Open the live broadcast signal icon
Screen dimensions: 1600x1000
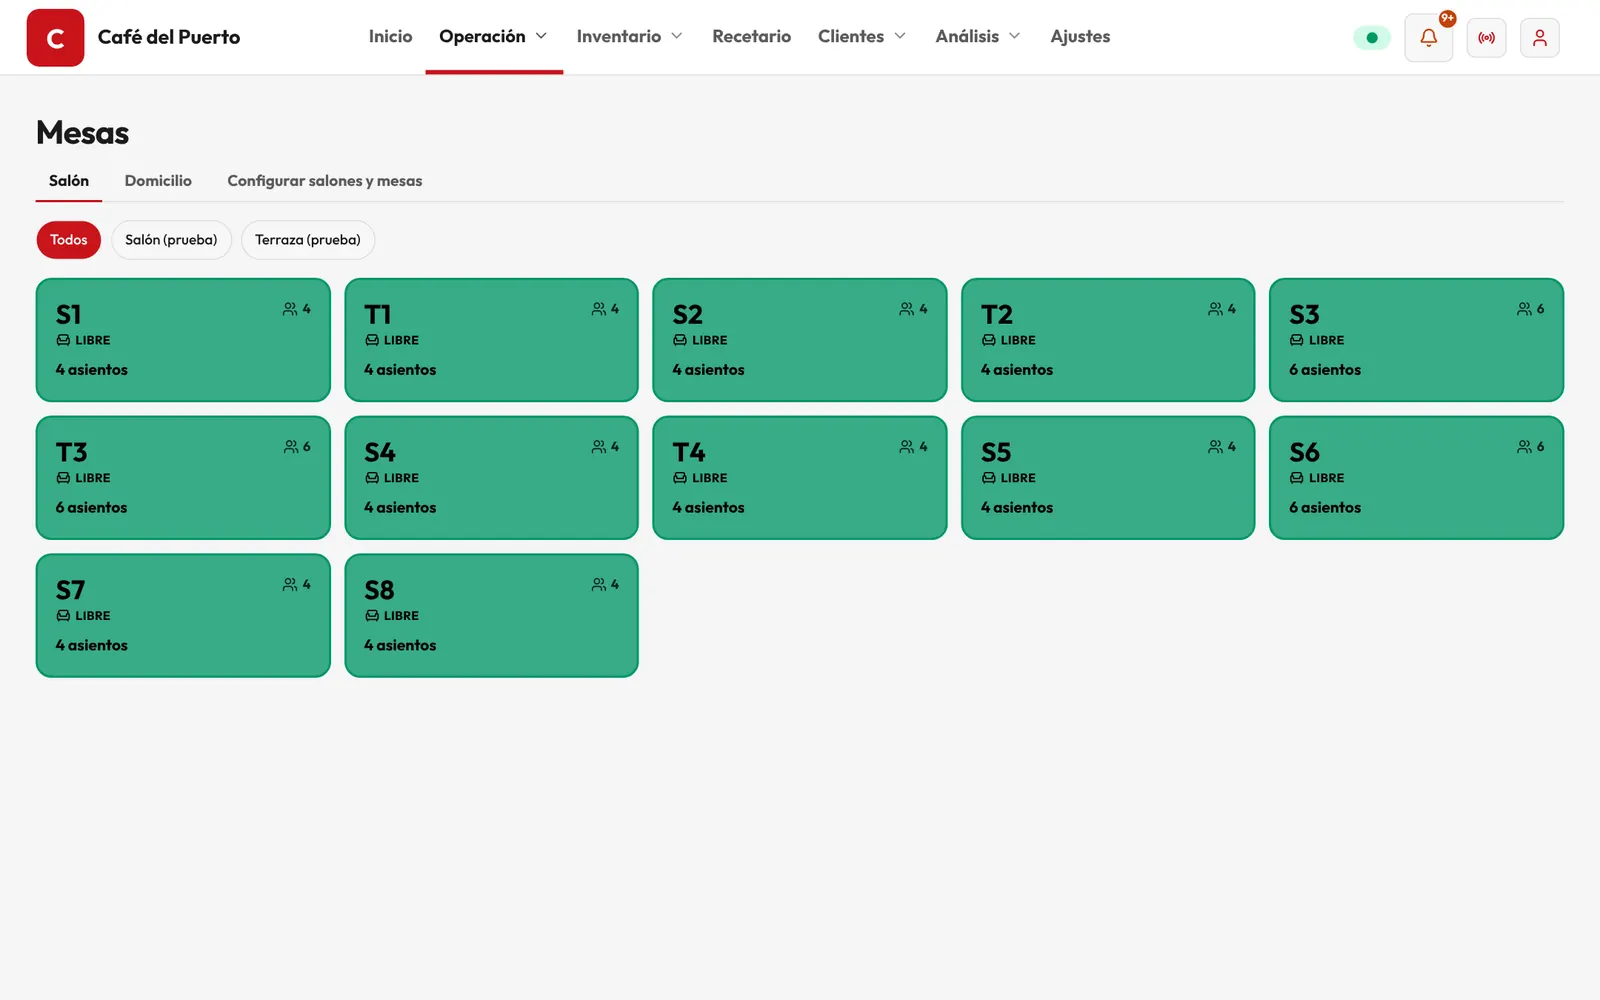1486,38
